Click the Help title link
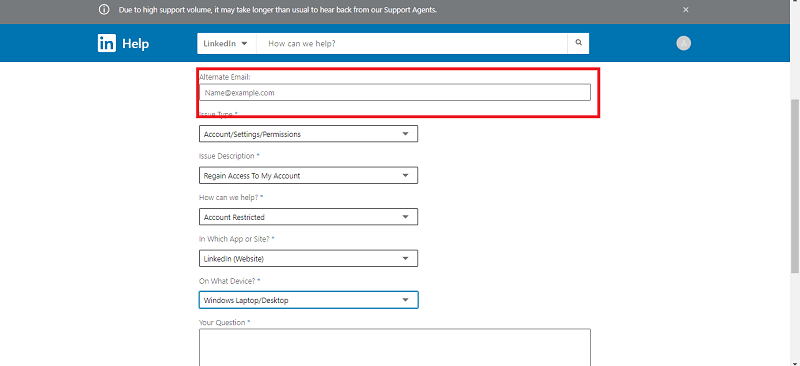 [135, 44]
